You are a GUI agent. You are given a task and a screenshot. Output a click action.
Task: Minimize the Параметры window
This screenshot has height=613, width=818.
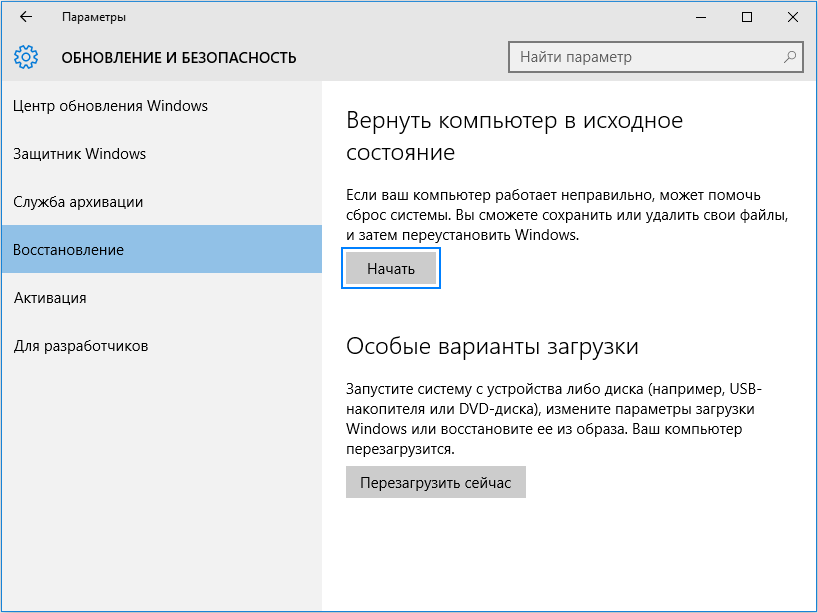(701, 17)
